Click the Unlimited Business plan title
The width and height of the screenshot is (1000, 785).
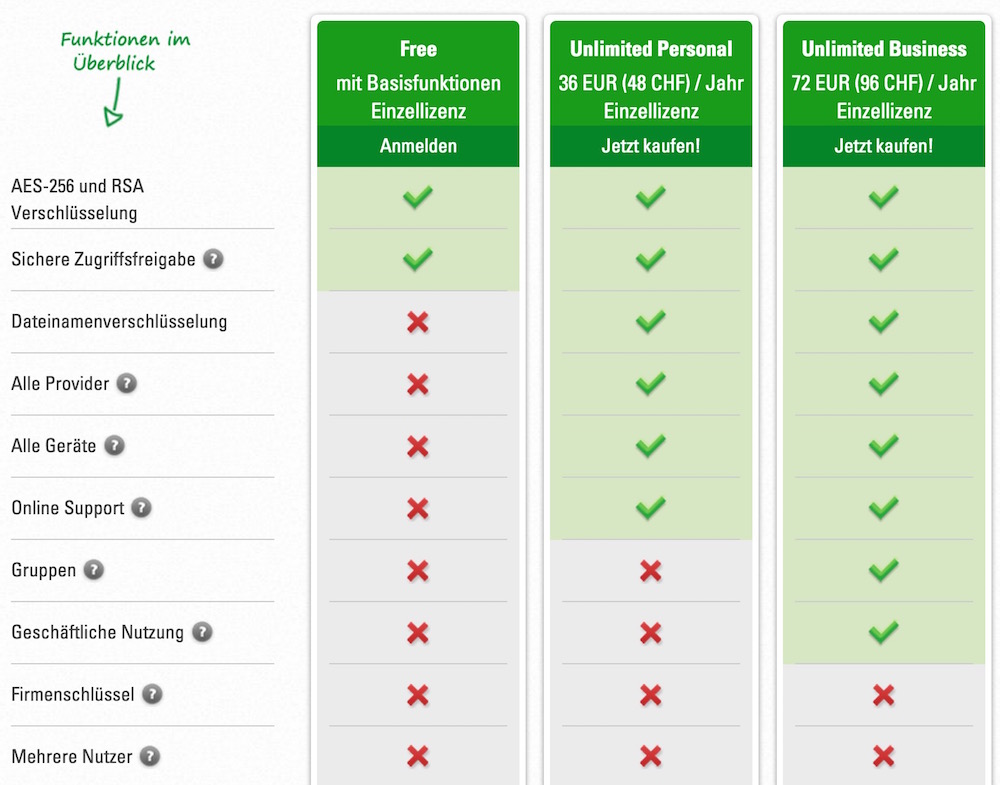click(x=884, y=49)
